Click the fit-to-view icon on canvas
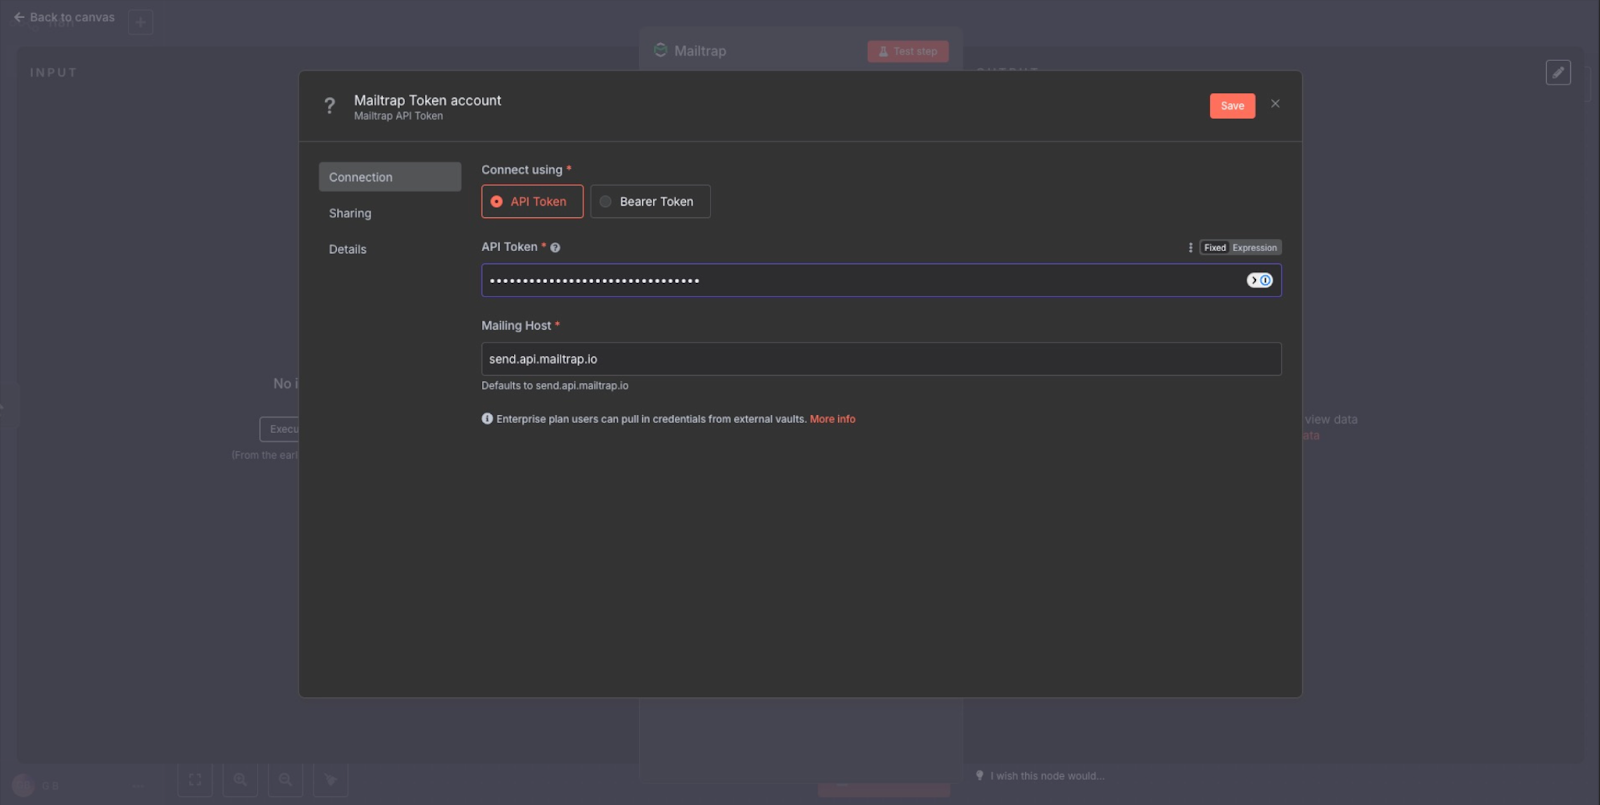Screen dimensions: 1600x805 pos(195,780)
